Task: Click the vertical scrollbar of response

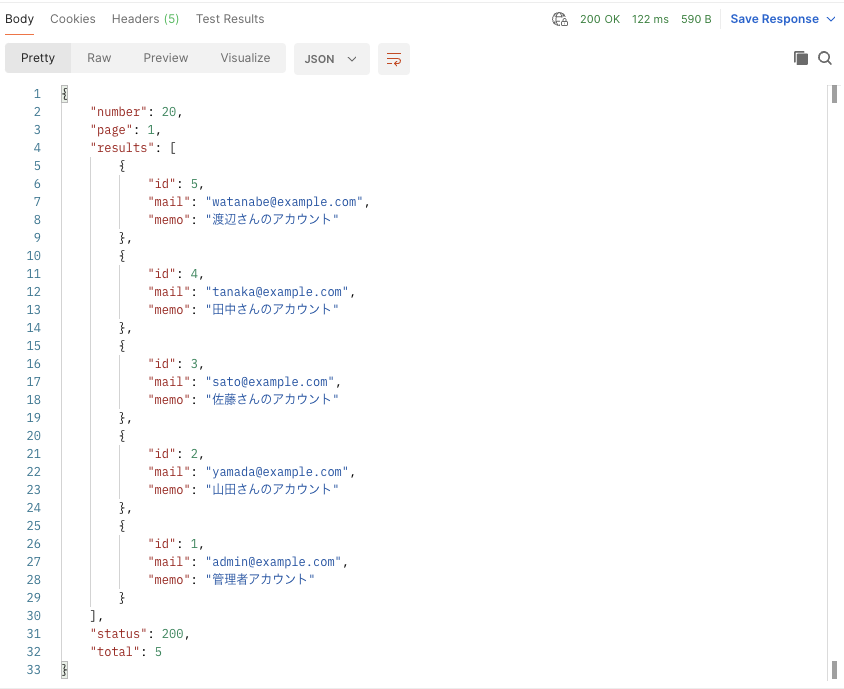Action: pos(834,382)
